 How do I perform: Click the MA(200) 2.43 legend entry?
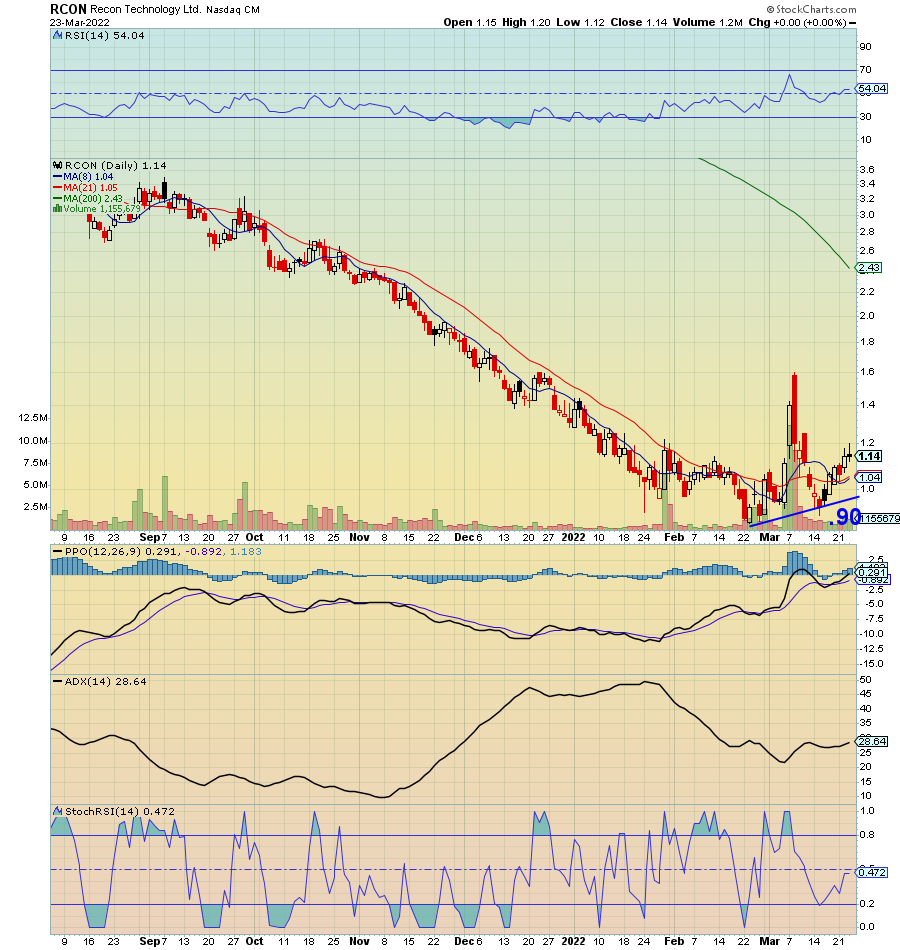click(x=93, y=198)
